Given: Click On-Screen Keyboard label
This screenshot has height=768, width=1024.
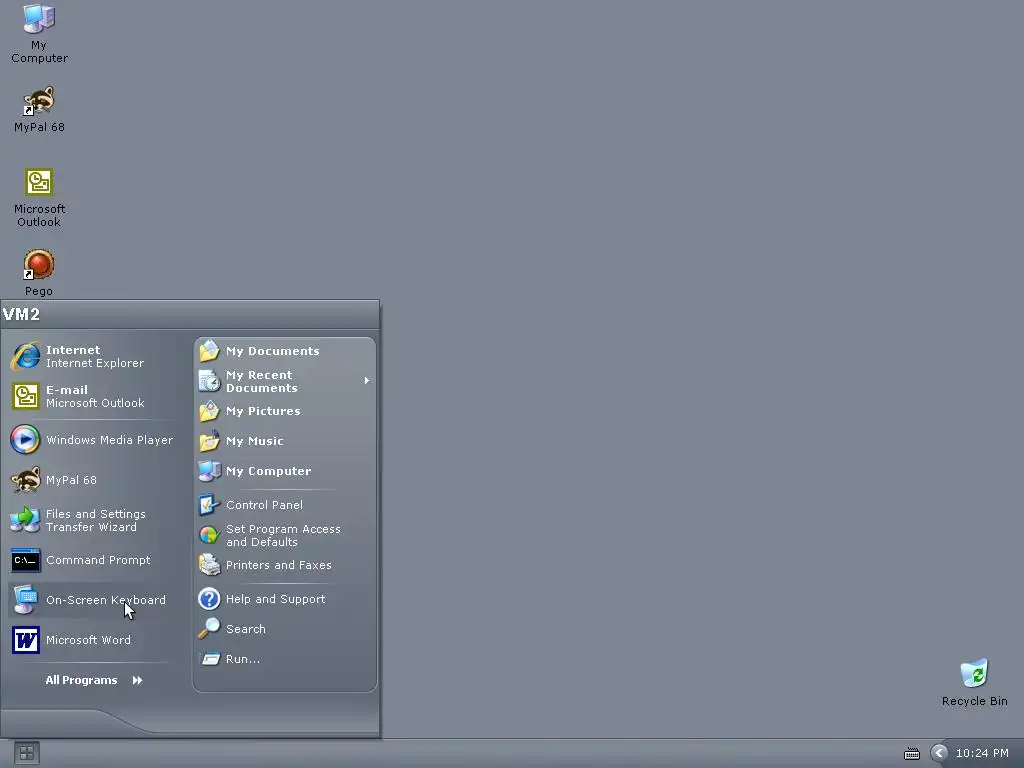Looking at the screenshot, I should (x=106, y=600).
